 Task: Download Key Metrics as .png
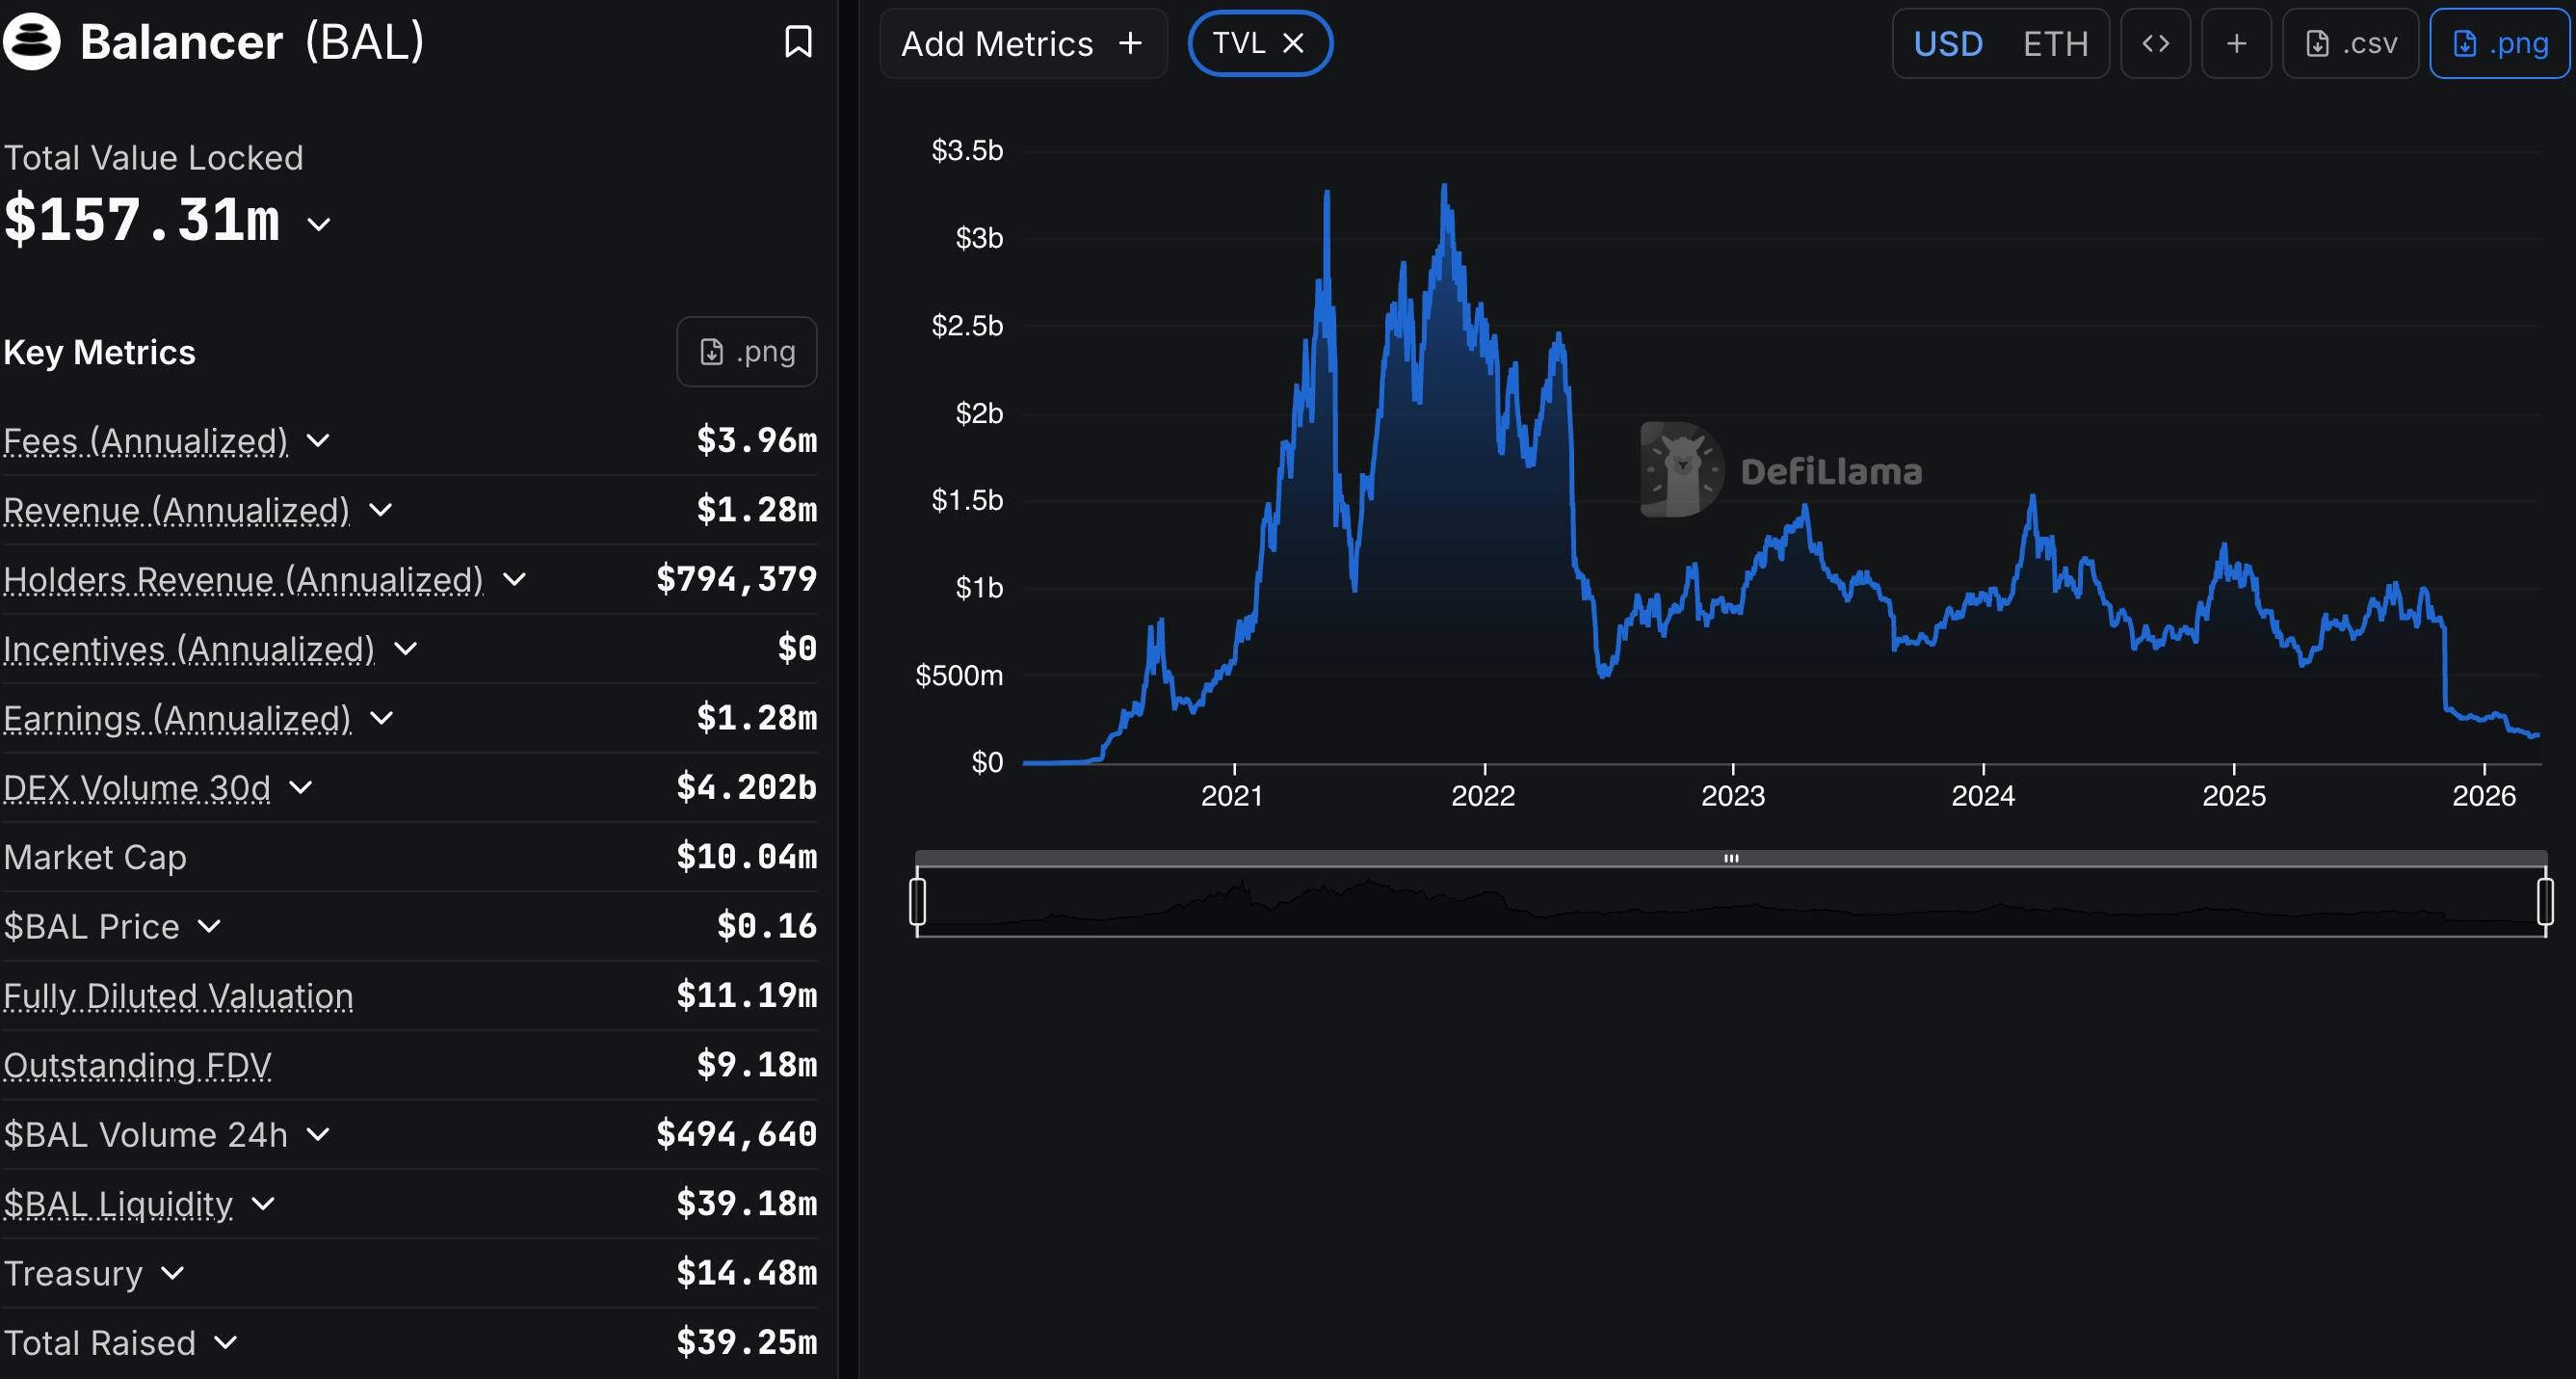coord(746,352)
